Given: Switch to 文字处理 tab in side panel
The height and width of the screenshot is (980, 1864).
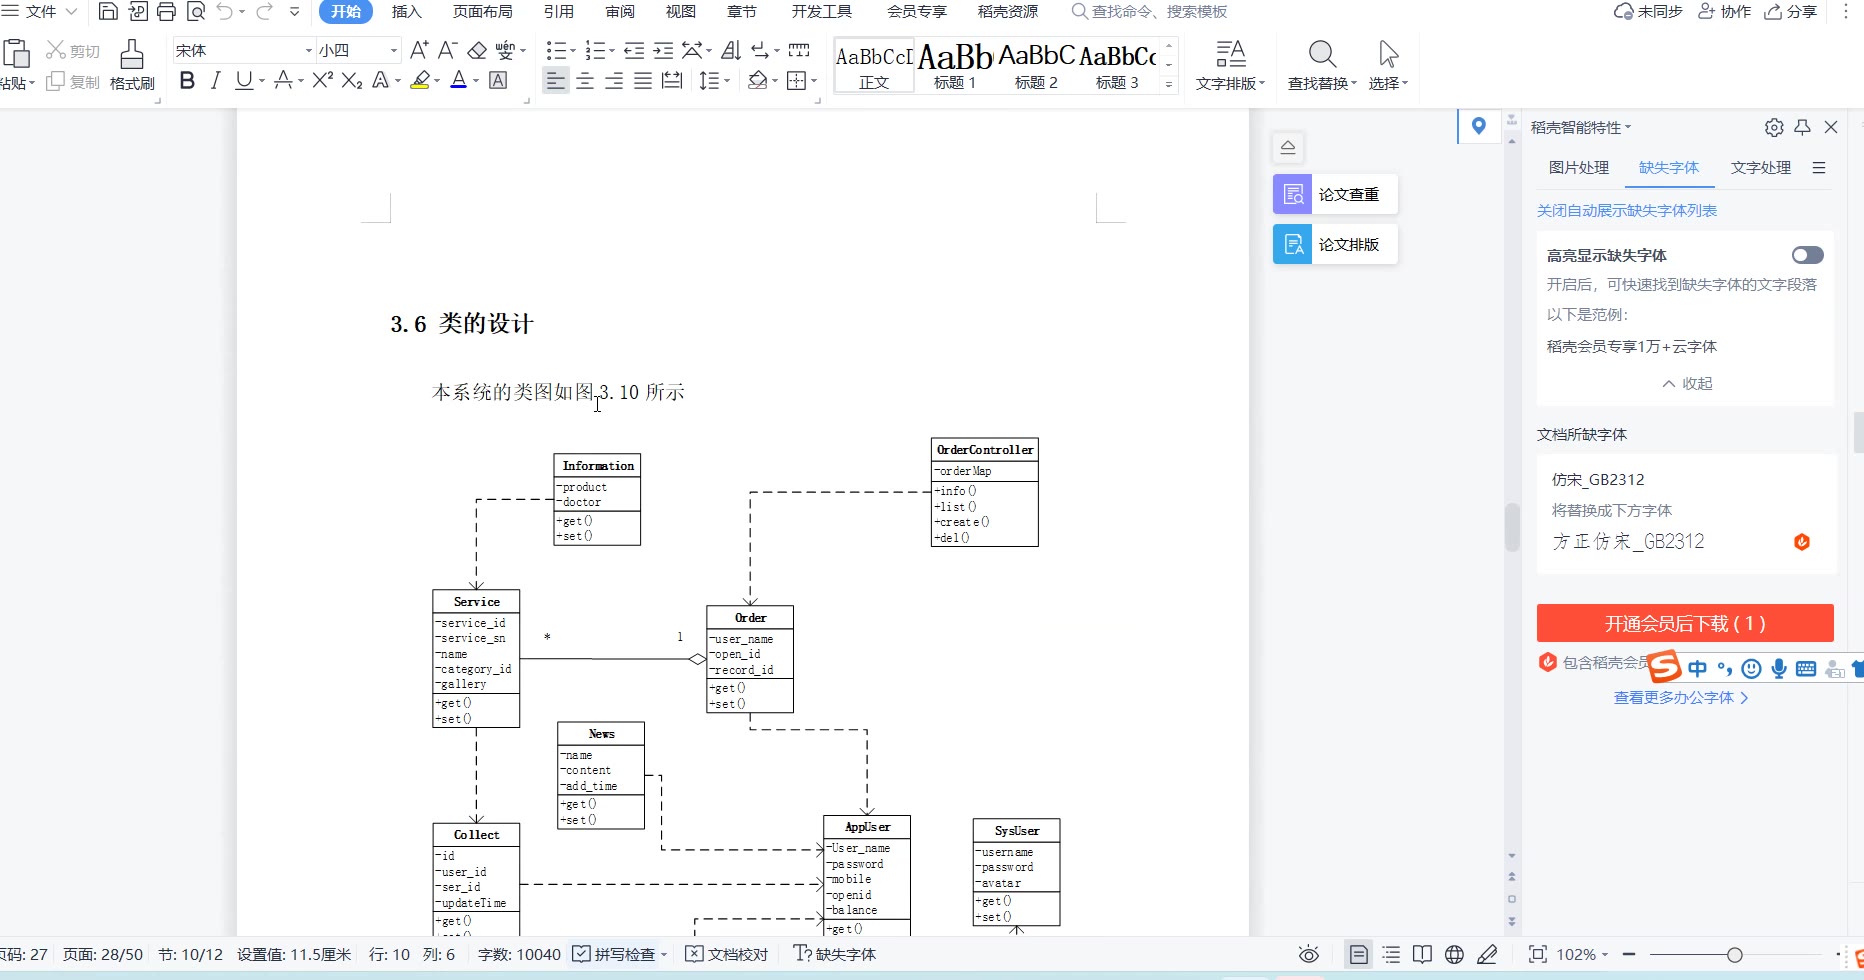Looking at the screenshot, I should pyautogui.click(x=1761, y=168).
